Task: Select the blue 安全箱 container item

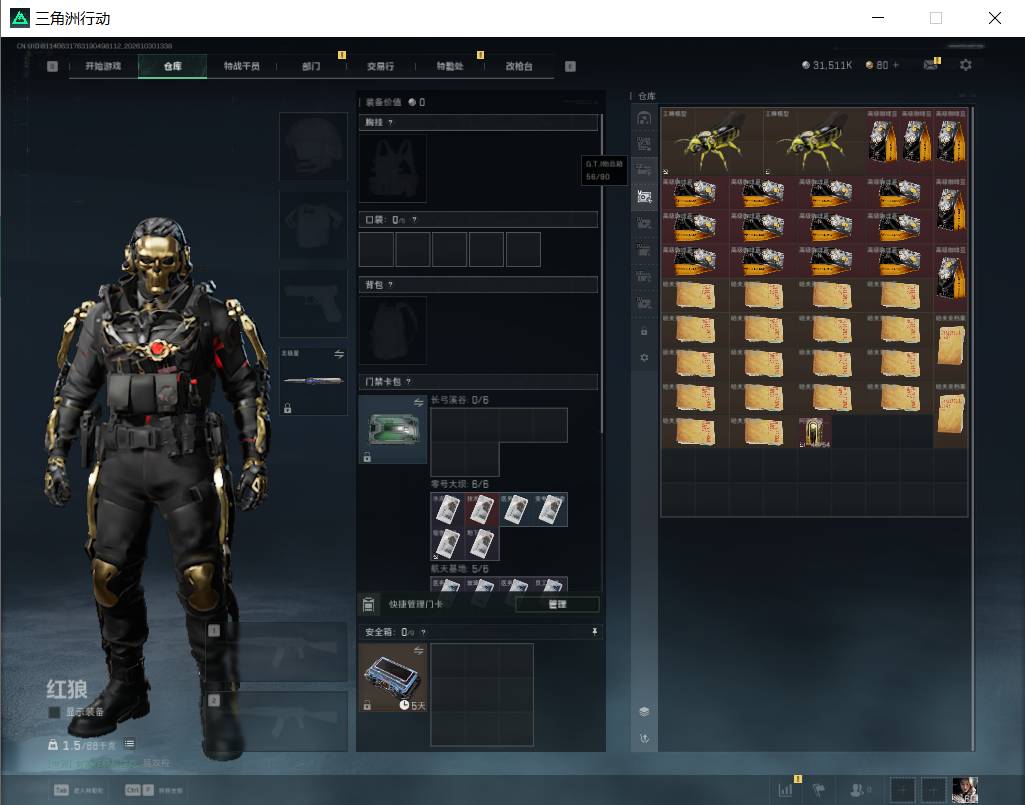Action: tap(393, 677)
